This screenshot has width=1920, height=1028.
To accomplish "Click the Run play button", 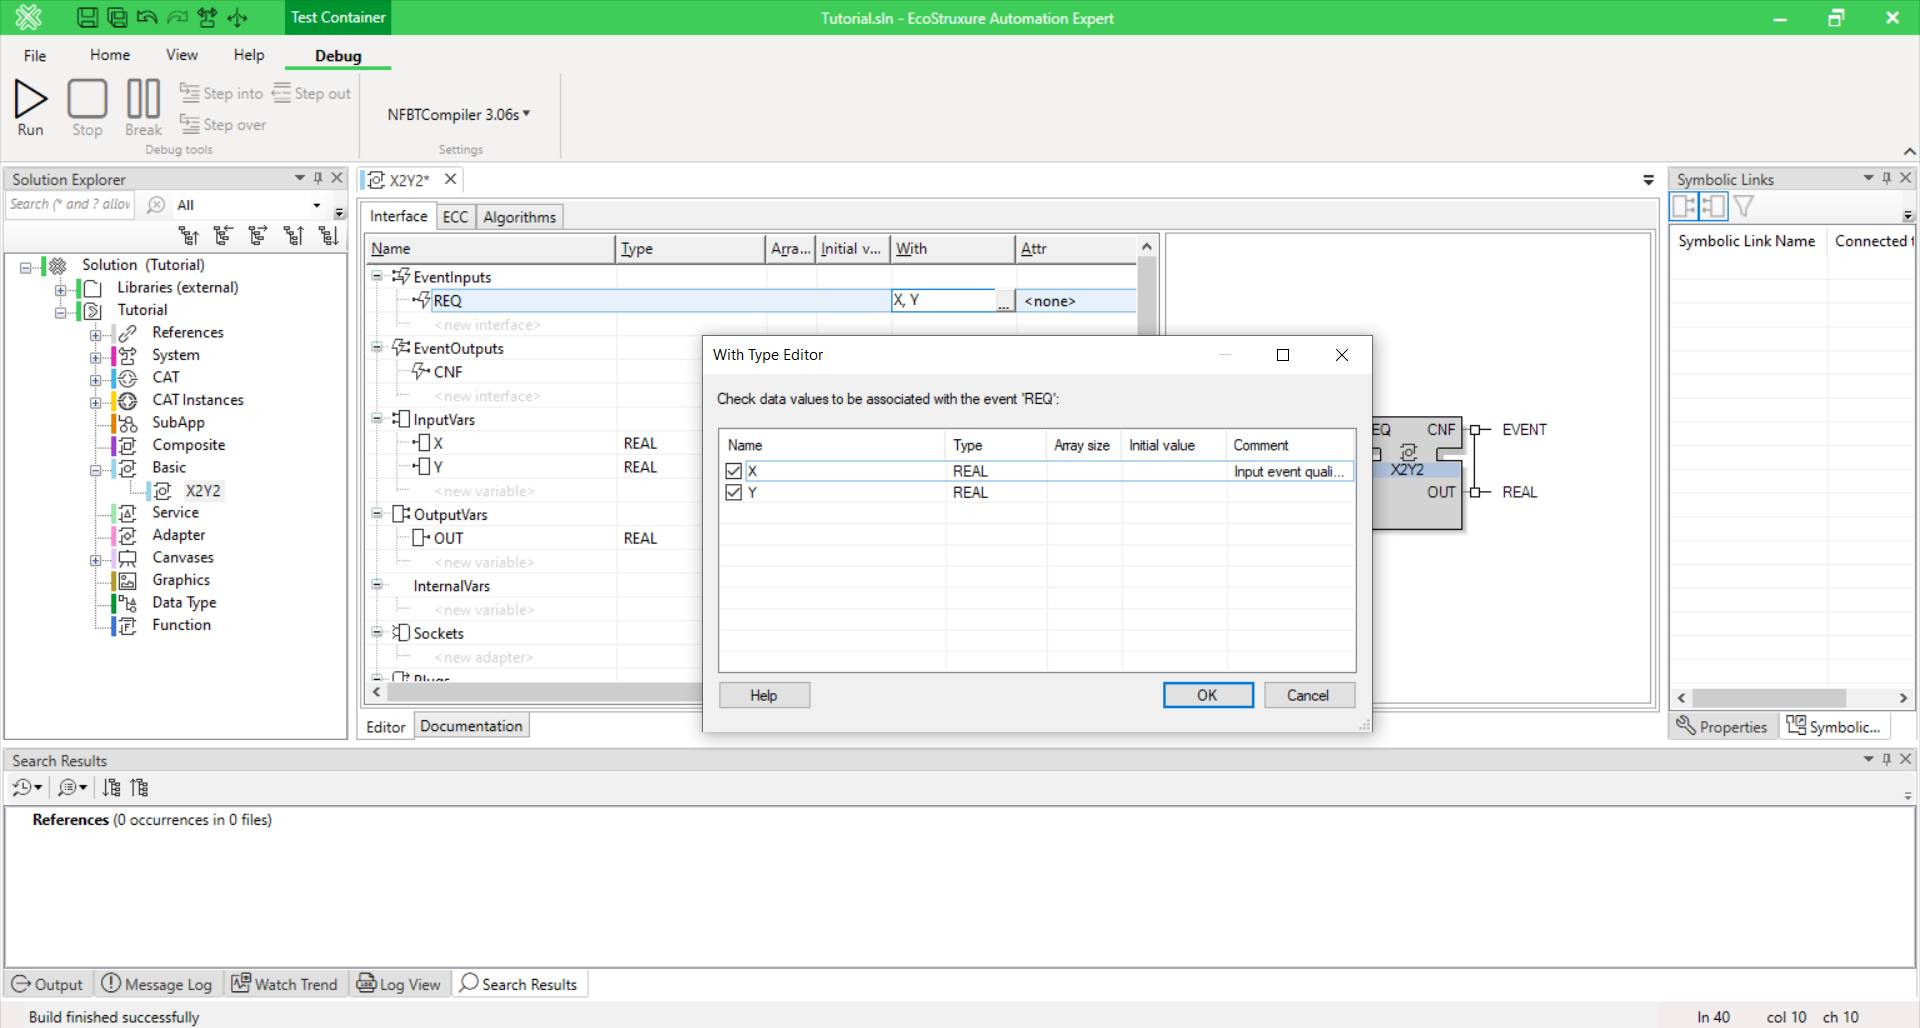I will 30,107.
